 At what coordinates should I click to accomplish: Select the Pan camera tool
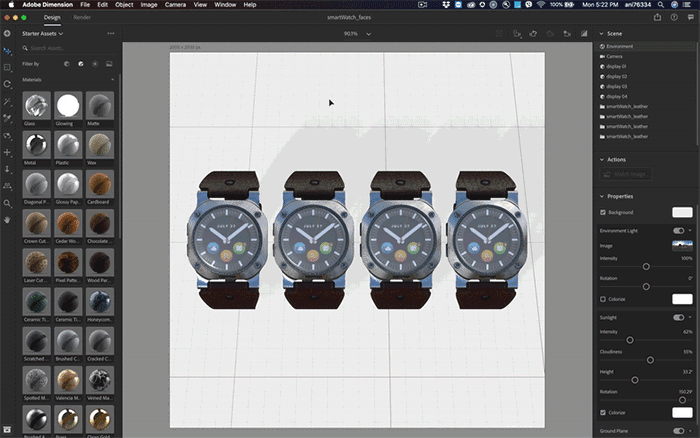[7, 152]
